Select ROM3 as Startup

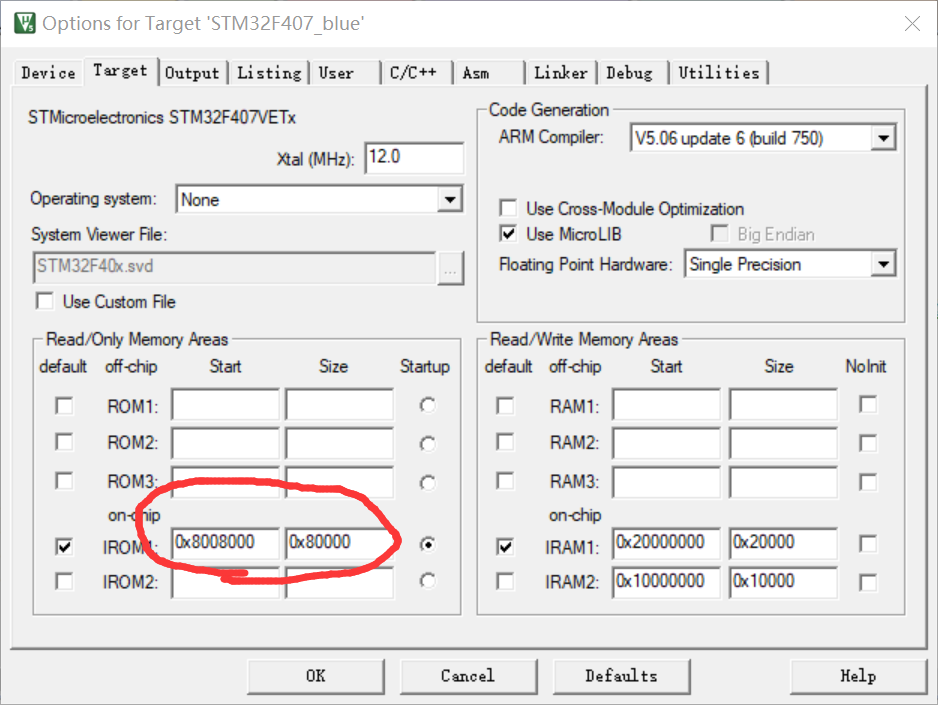[428, 483]
